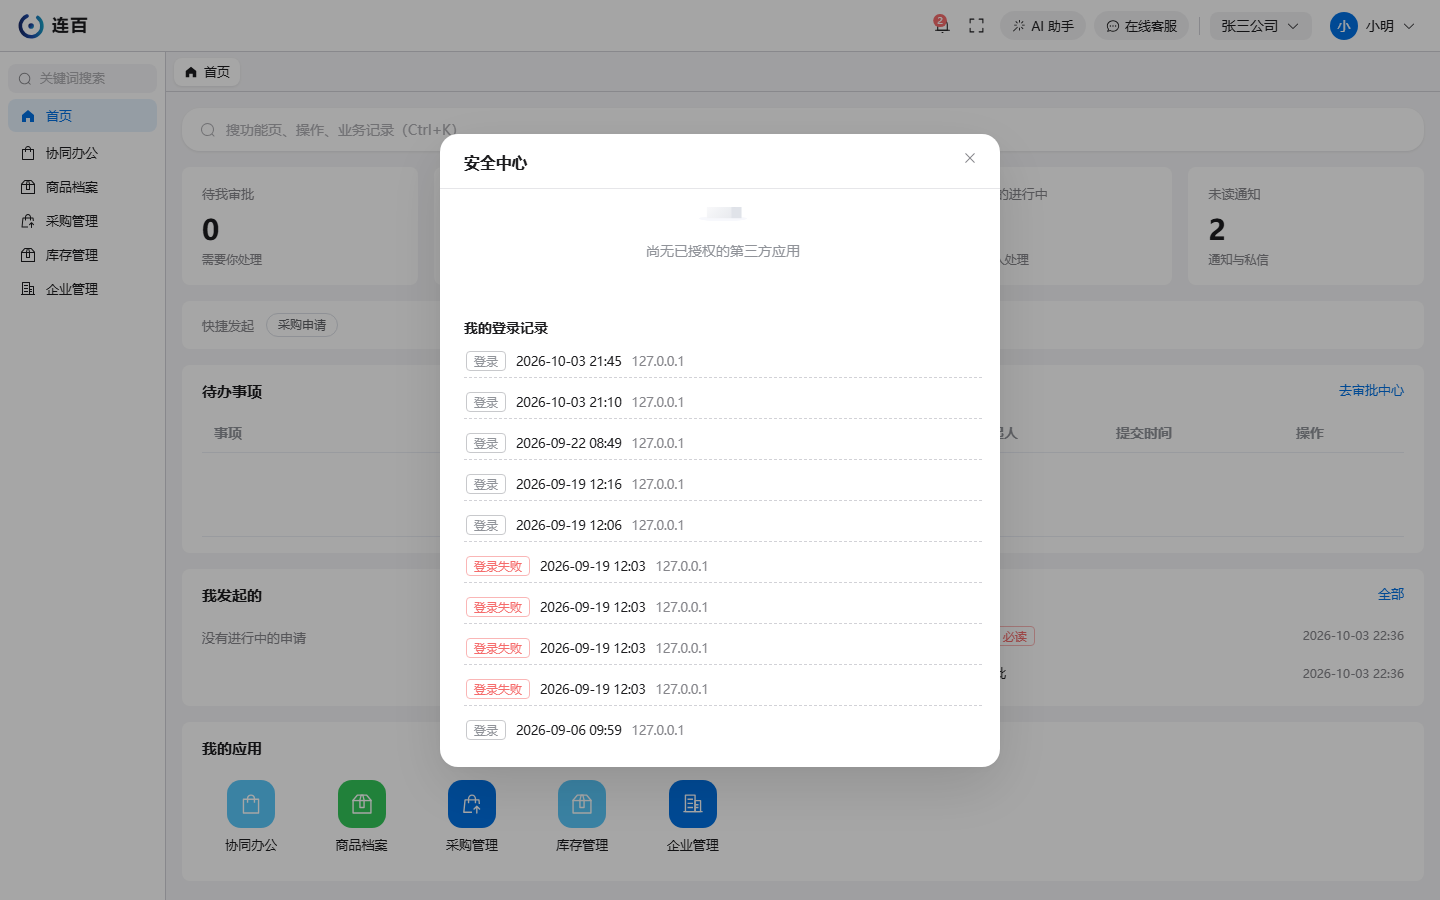The image size is (1440, 900).
Task: Select 首页 in the sidebar
Action: pos(83,116)
